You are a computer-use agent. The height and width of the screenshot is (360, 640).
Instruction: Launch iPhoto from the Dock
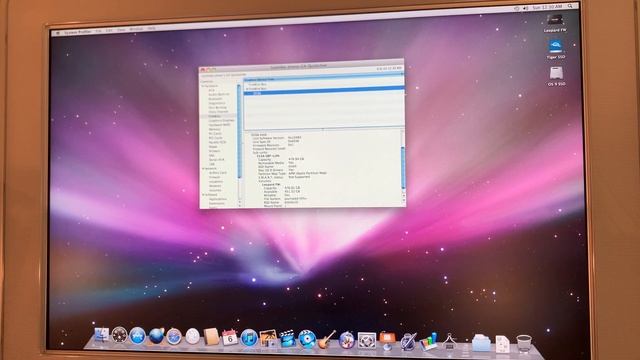click(x=268, y=338)
